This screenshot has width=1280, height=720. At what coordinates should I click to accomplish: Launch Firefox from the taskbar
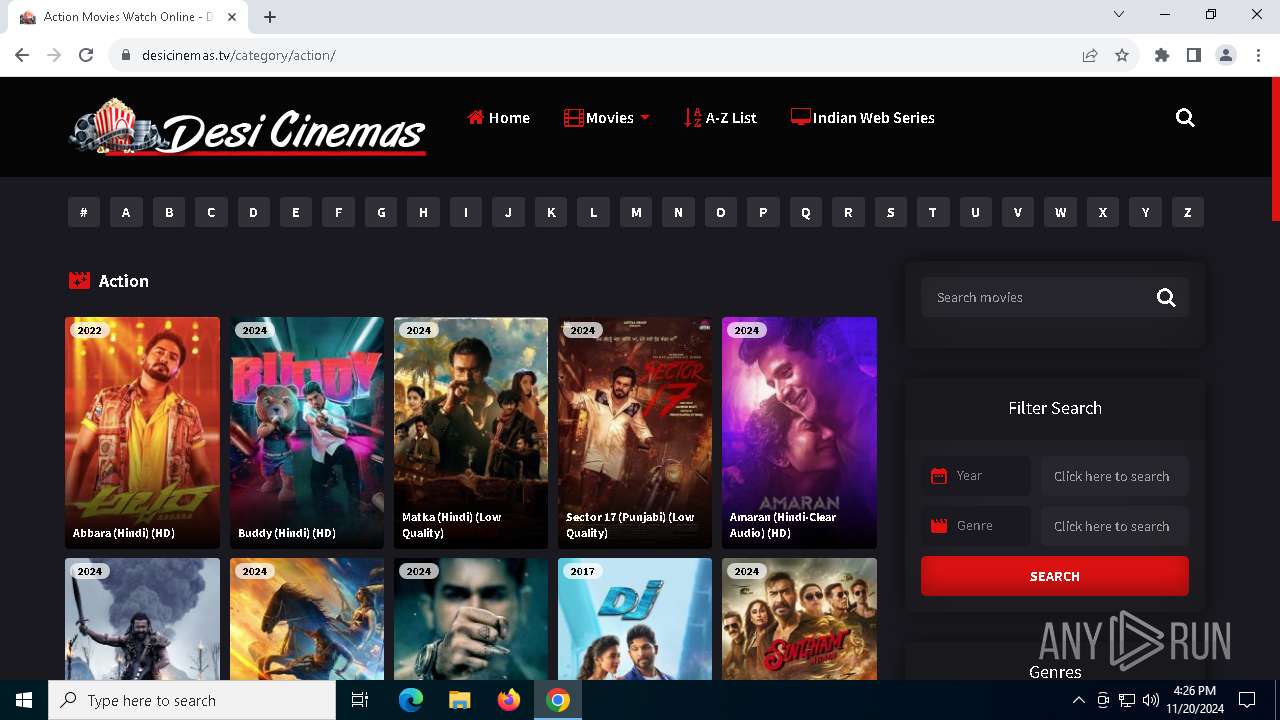(x=509, y=700)
